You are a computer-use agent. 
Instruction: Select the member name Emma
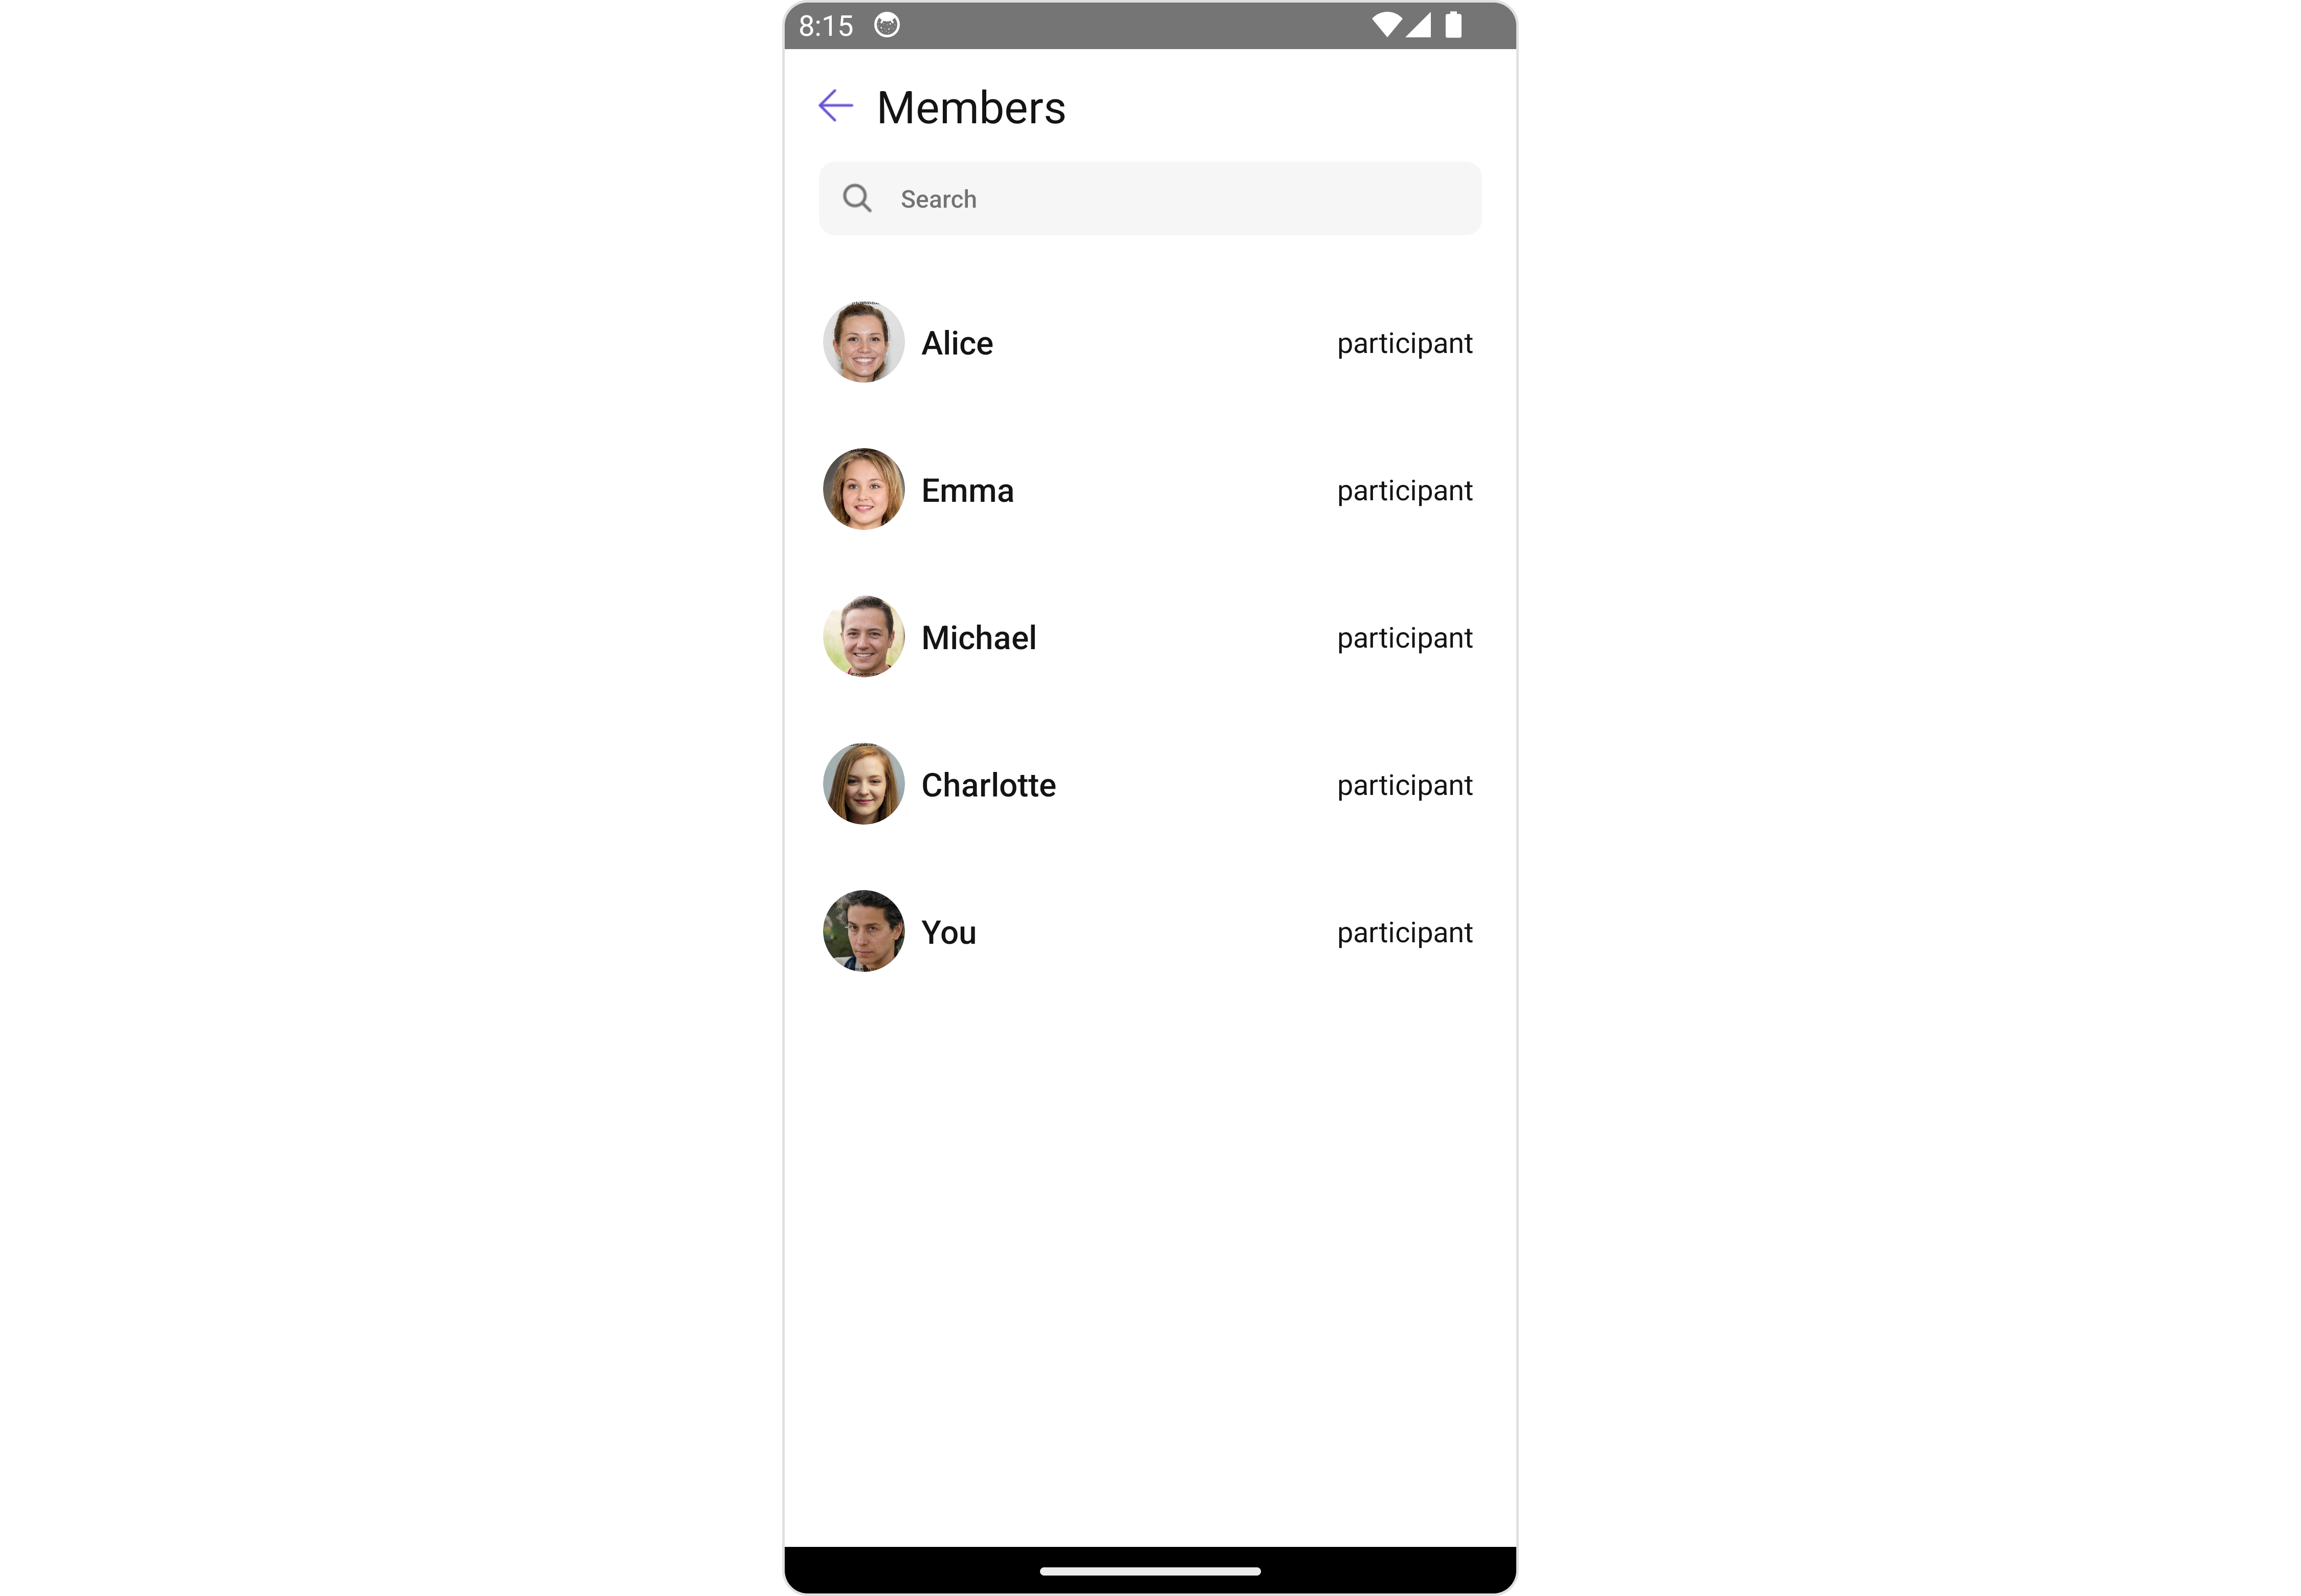(967, 491)
